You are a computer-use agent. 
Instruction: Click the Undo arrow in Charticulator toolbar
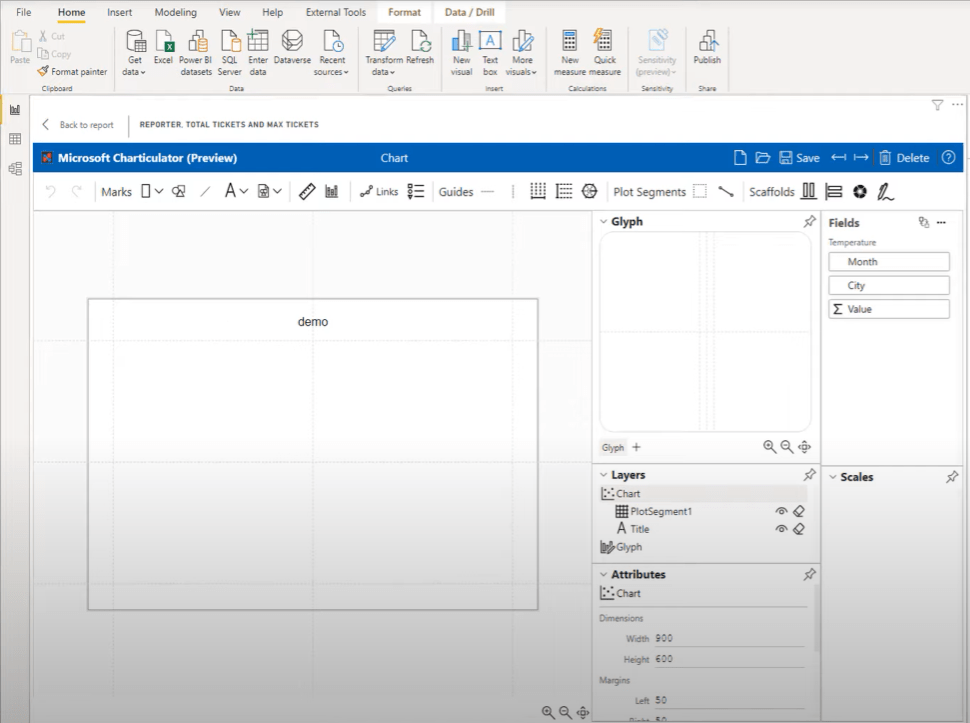coord(51,192)
